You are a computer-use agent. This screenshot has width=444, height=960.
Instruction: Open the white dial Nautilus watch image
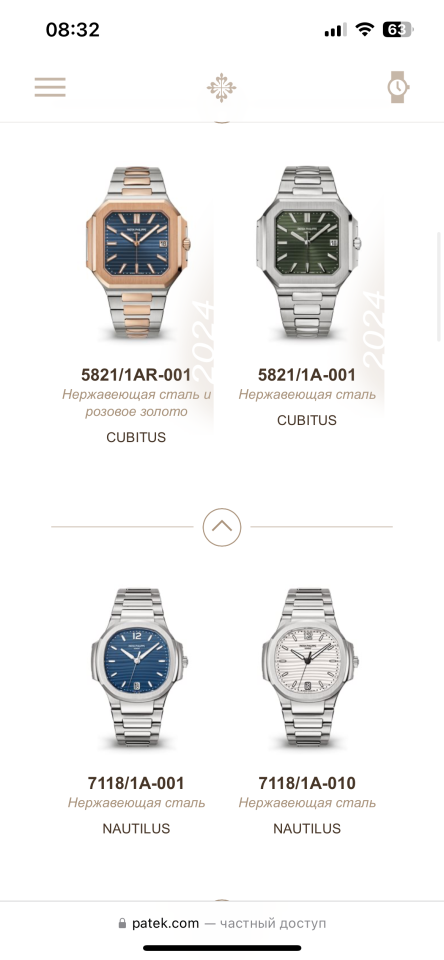pos(307,669)
